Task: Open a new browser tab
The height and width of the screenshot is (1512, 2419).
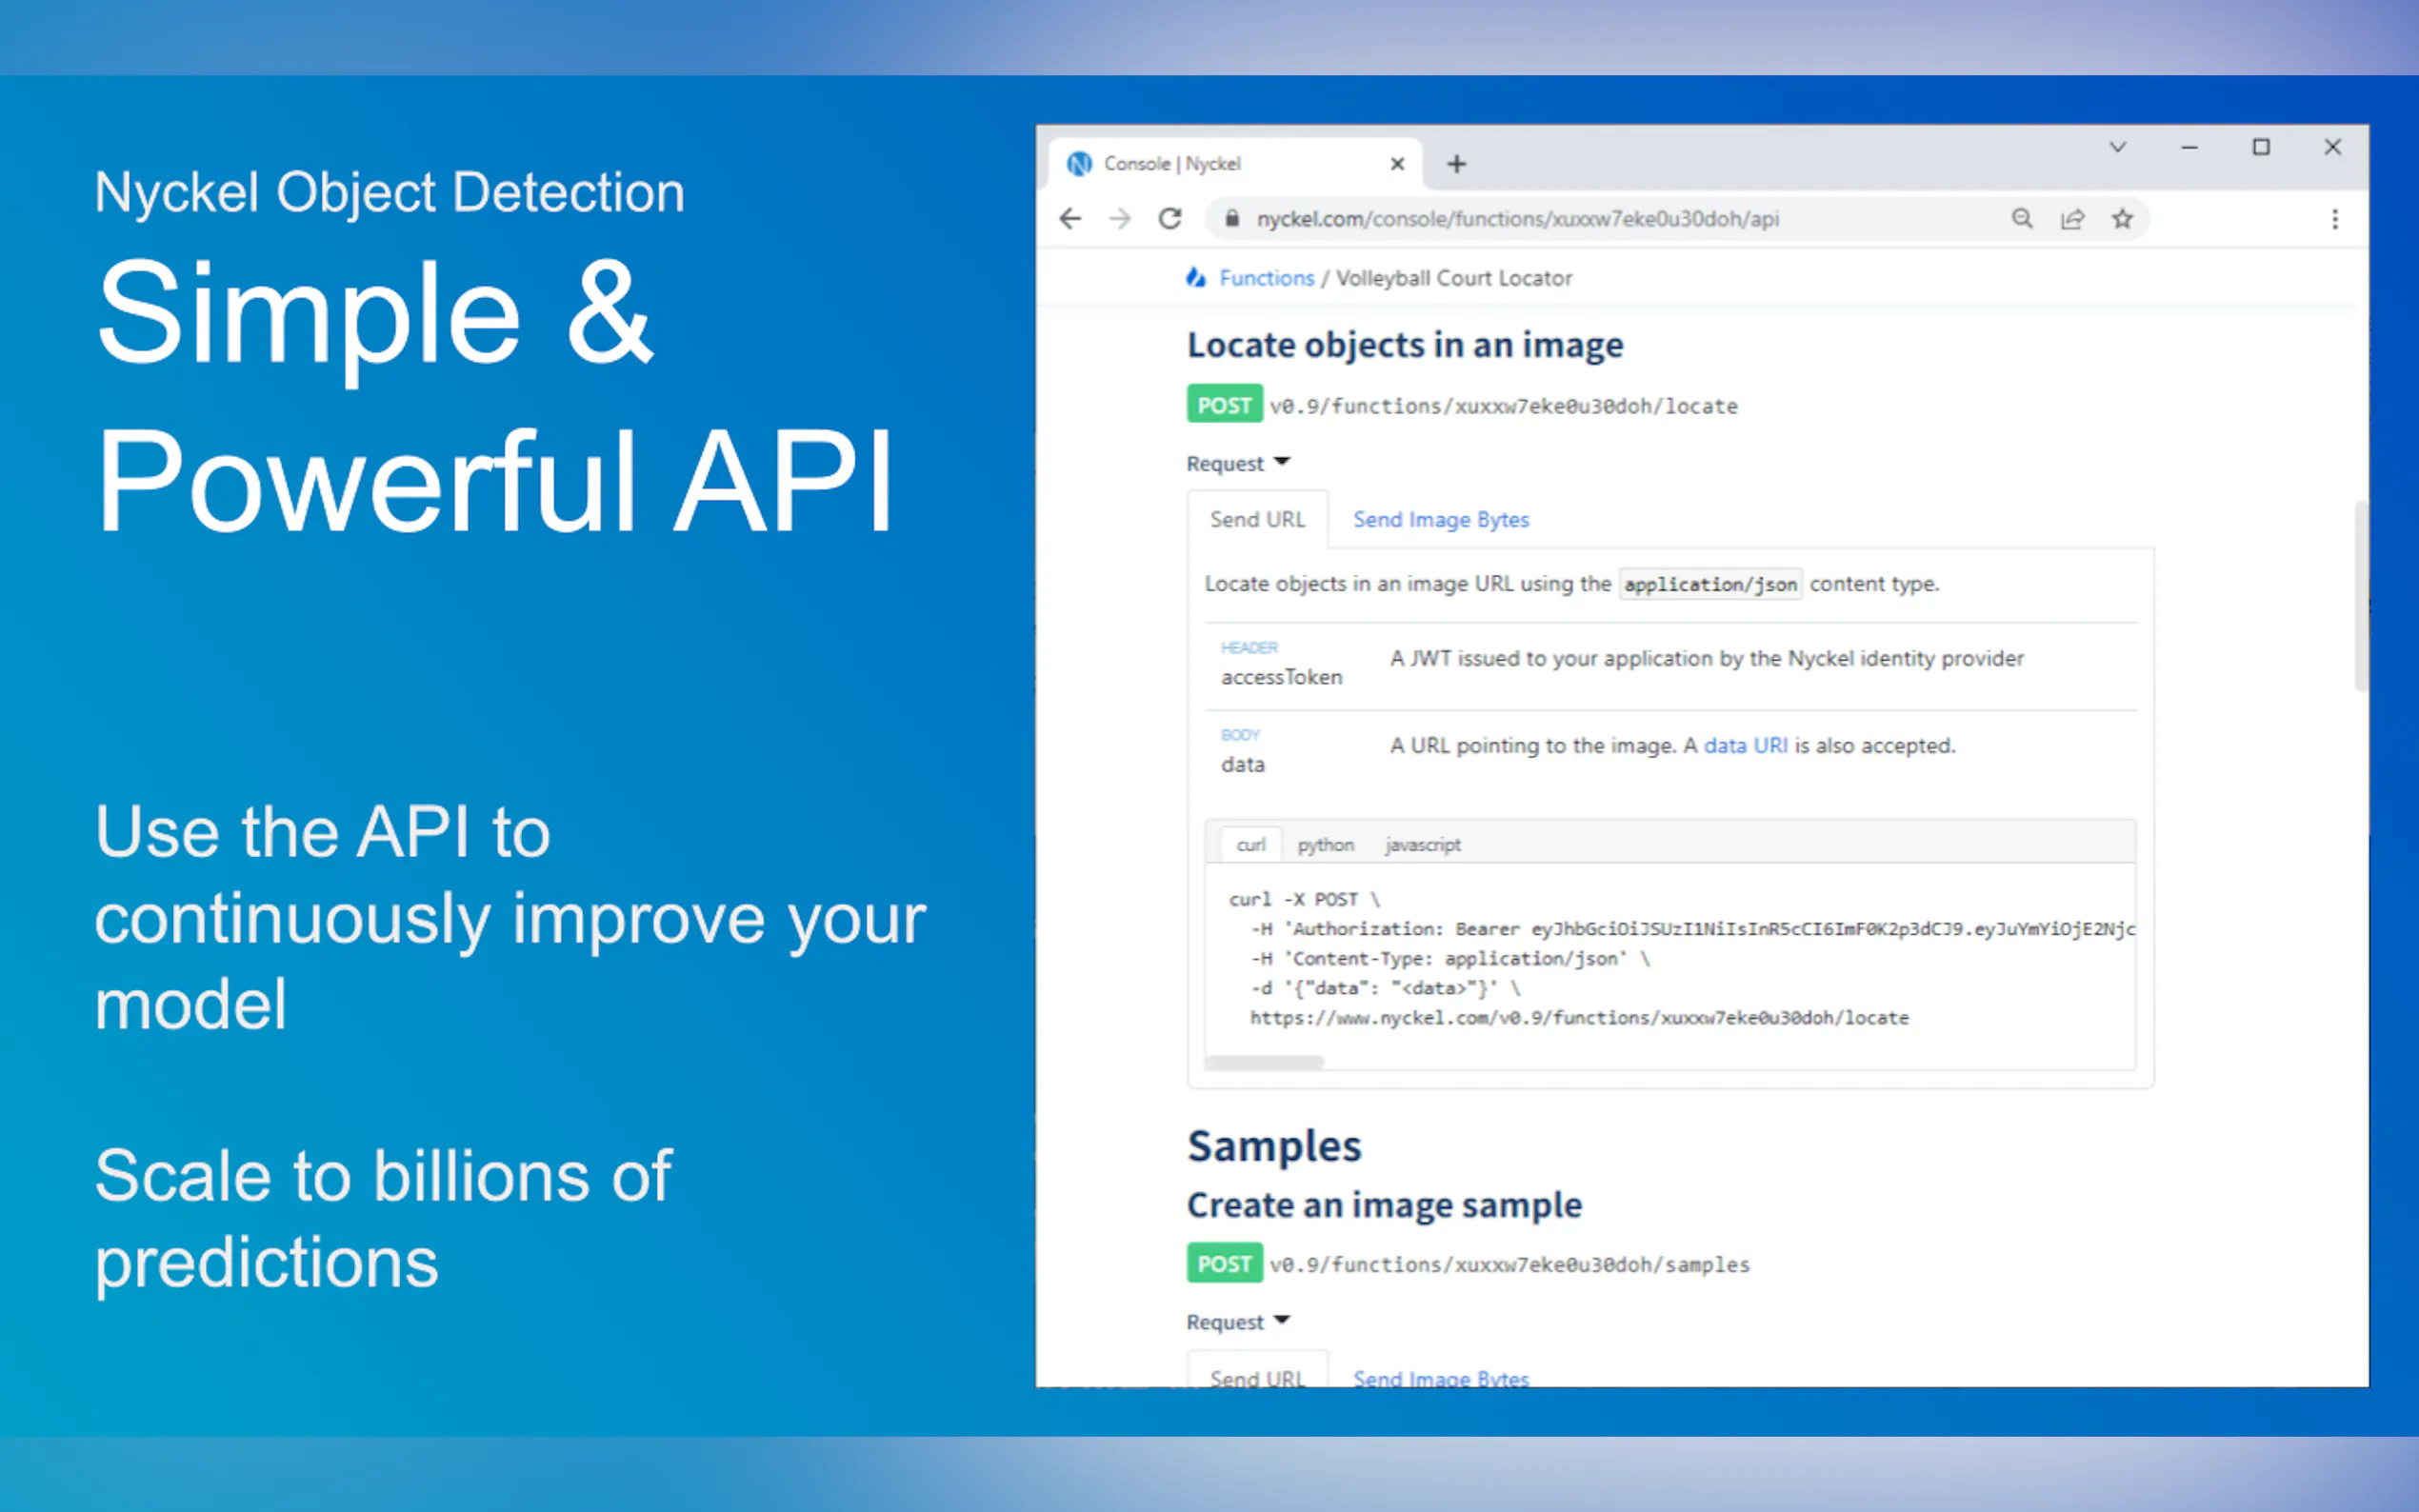Action: (x=1457, y=164)
